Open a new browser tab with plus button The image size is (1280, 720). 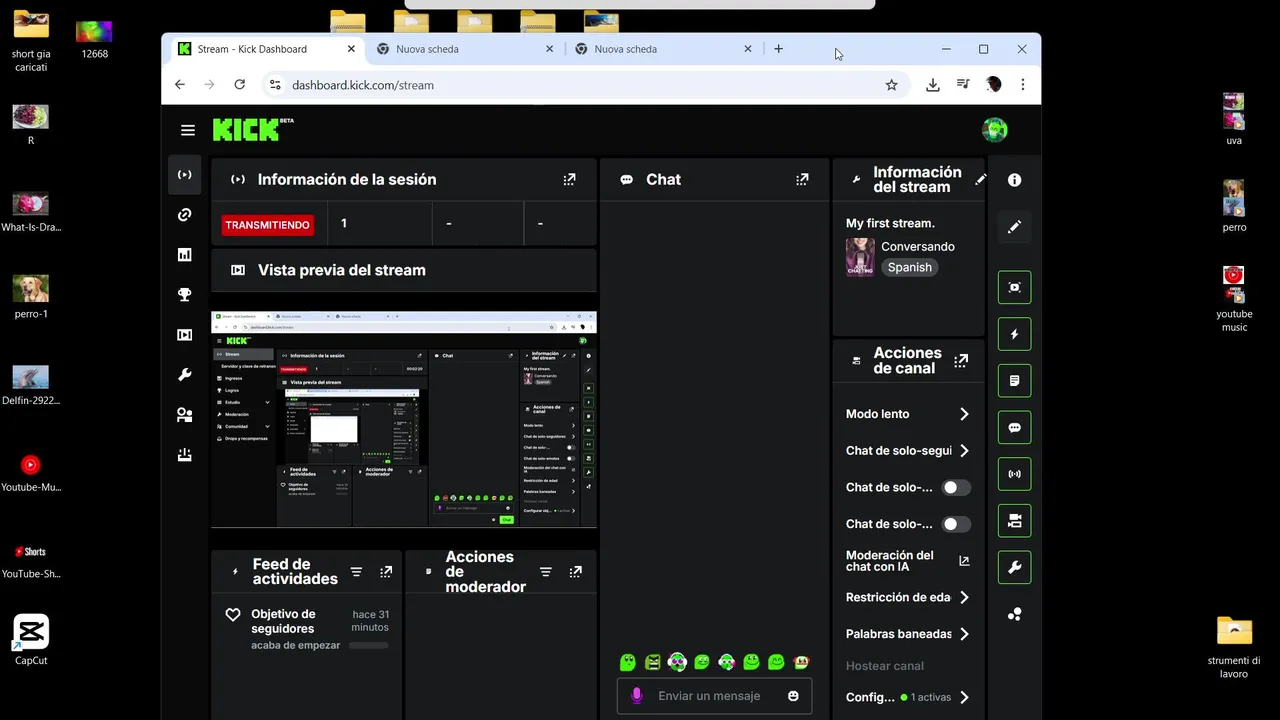pyautogui.click(x=778, y=49)
